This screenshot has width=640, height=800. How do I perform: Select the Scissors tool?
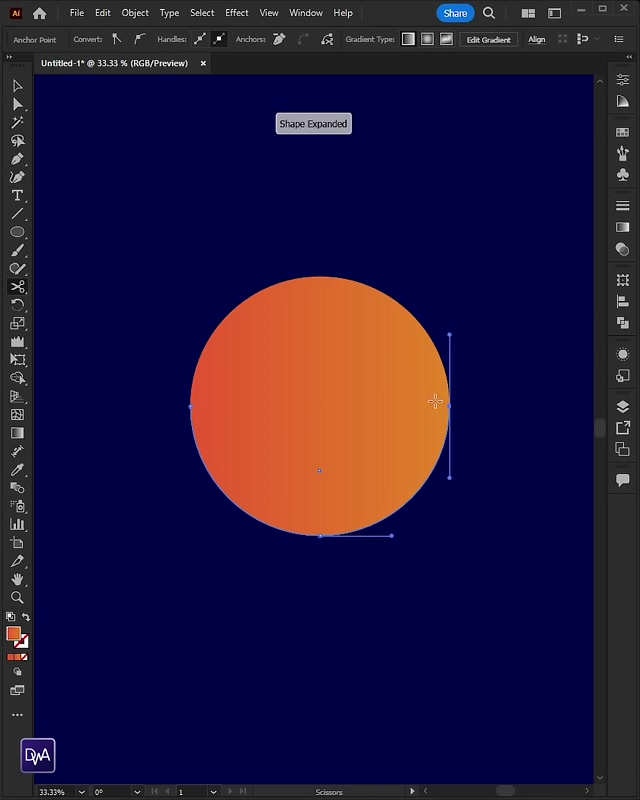pos(17,287)
